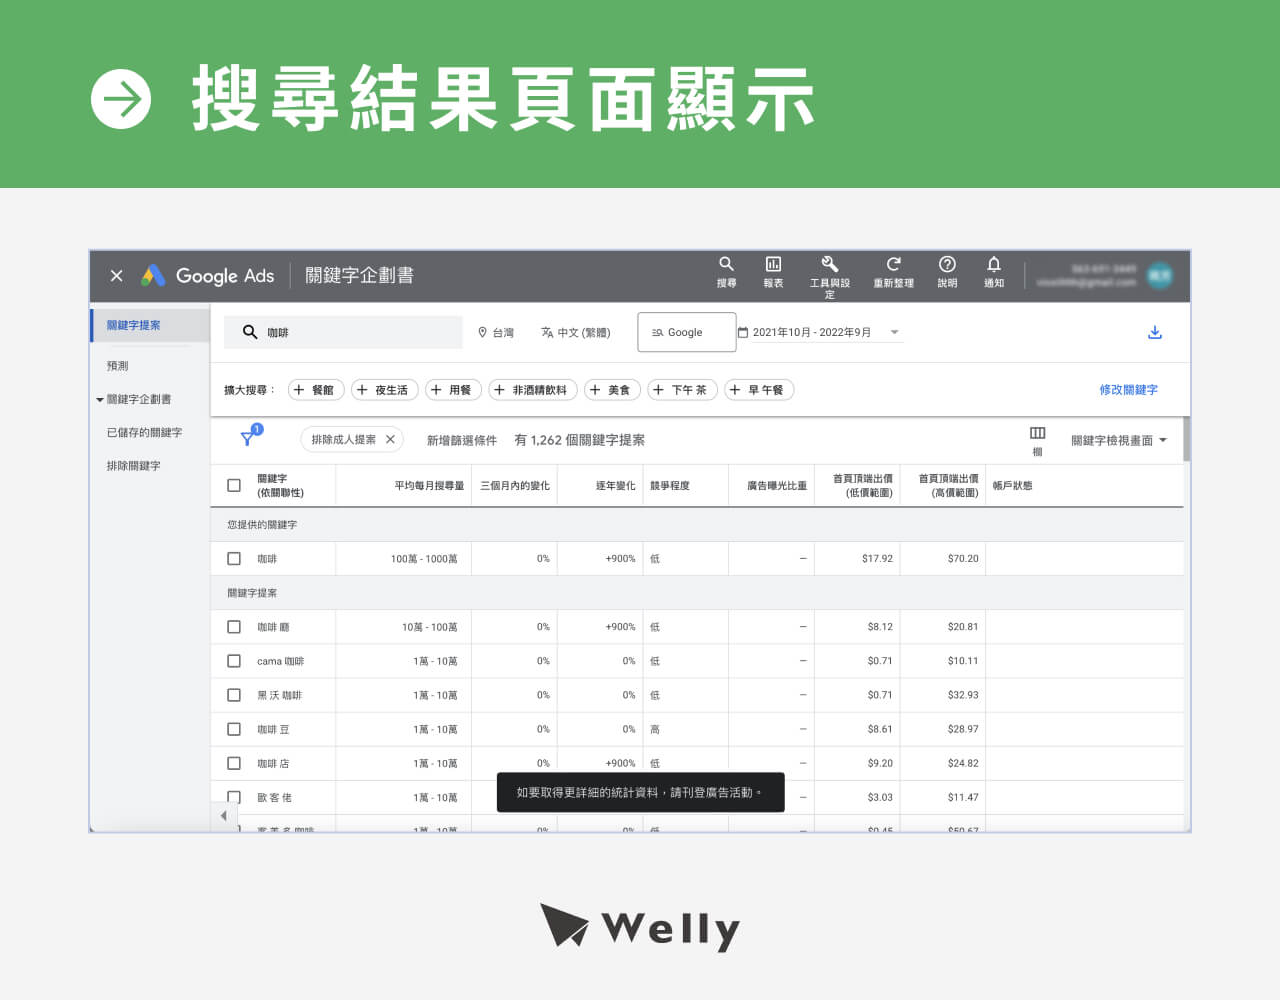The image size is (1280, 1000).
Task: Check the checkbox for keyword 咖啡
Action: (x=233, y=558)
